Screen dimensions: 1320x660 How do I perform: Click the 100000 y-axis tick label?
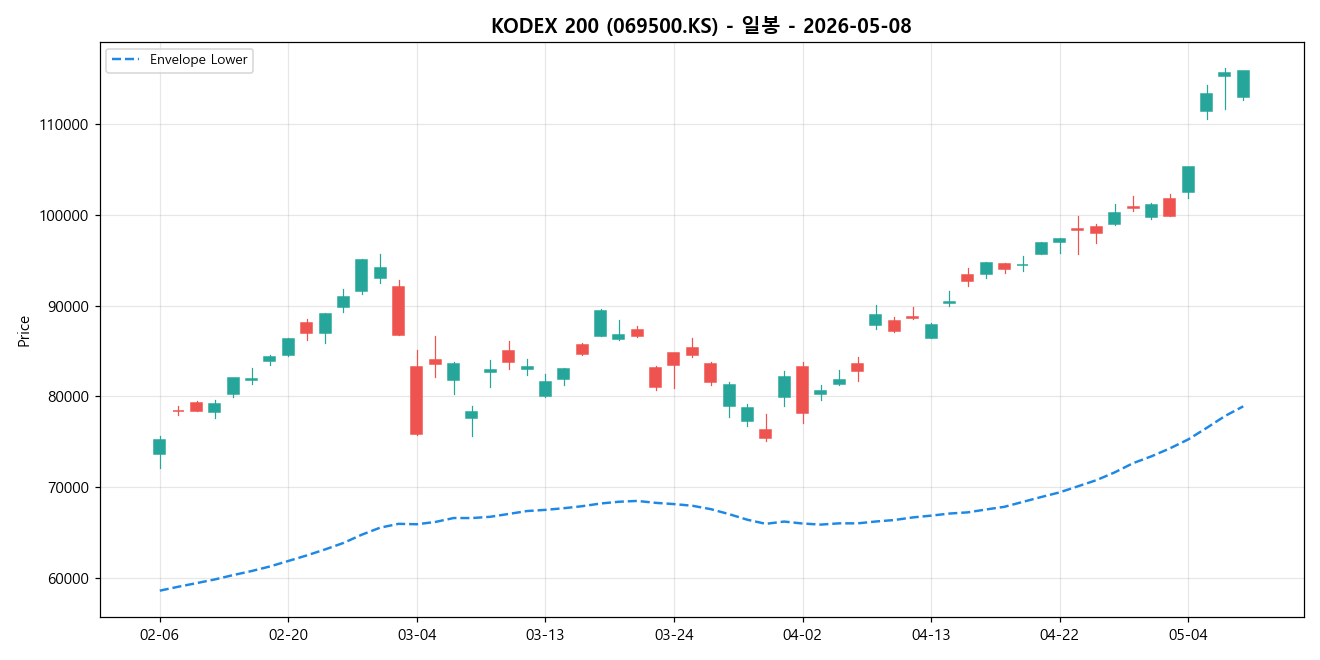[63, 216]
